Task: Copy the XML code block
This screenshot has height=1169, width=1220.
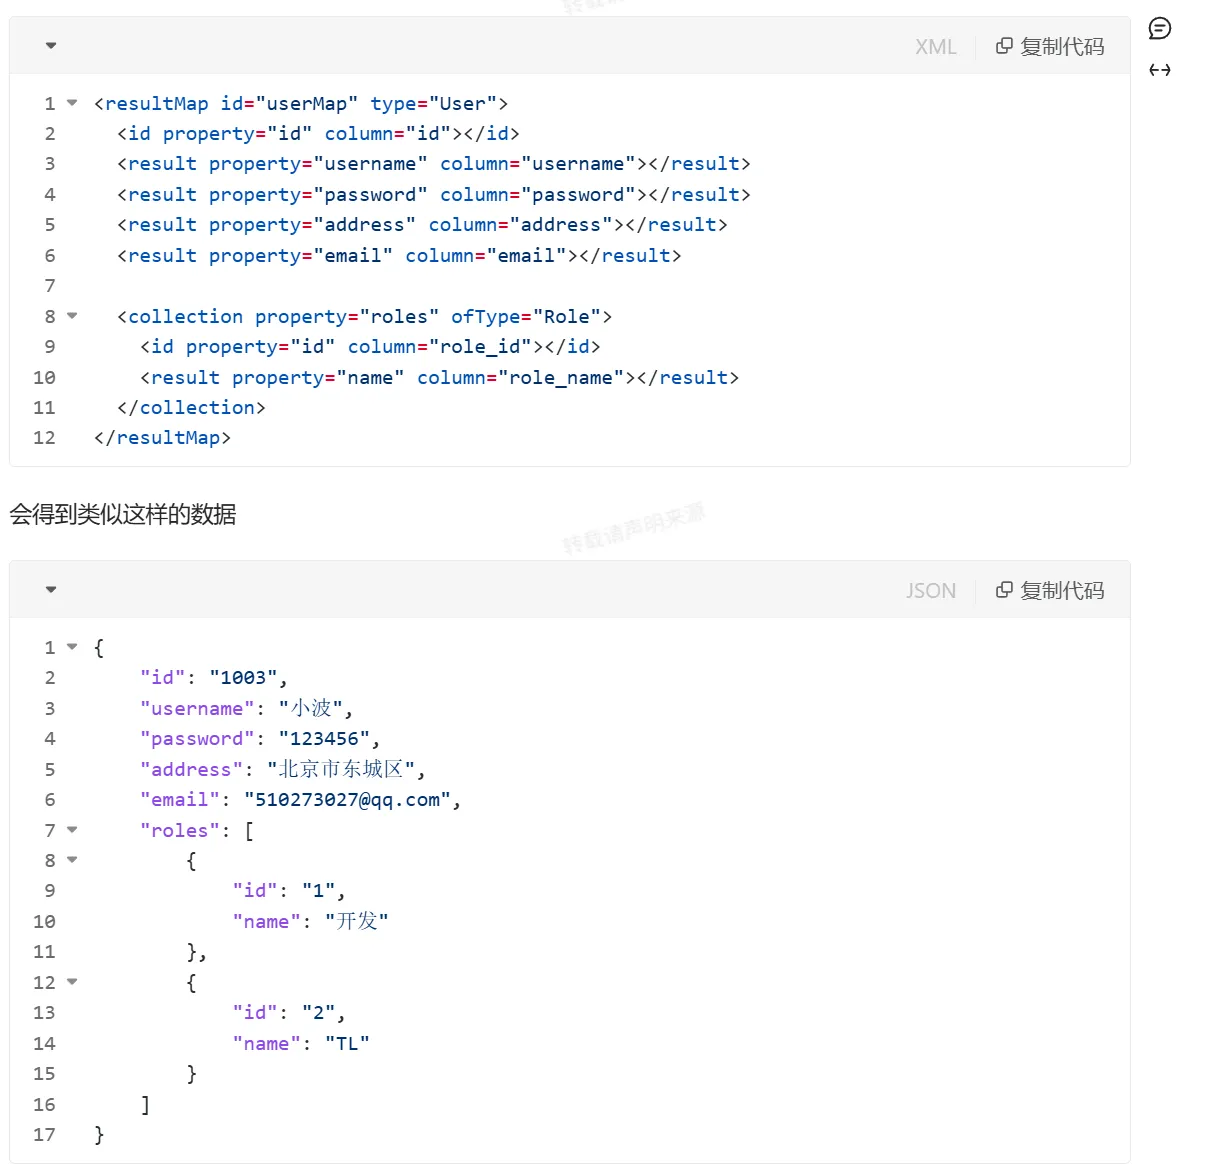Action: pos(1050,47)
